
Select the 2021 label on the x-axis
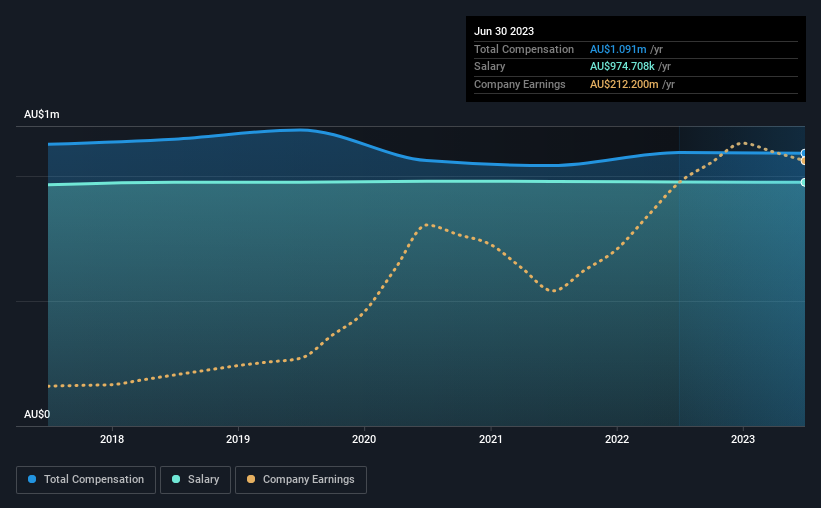pos(491,439)
